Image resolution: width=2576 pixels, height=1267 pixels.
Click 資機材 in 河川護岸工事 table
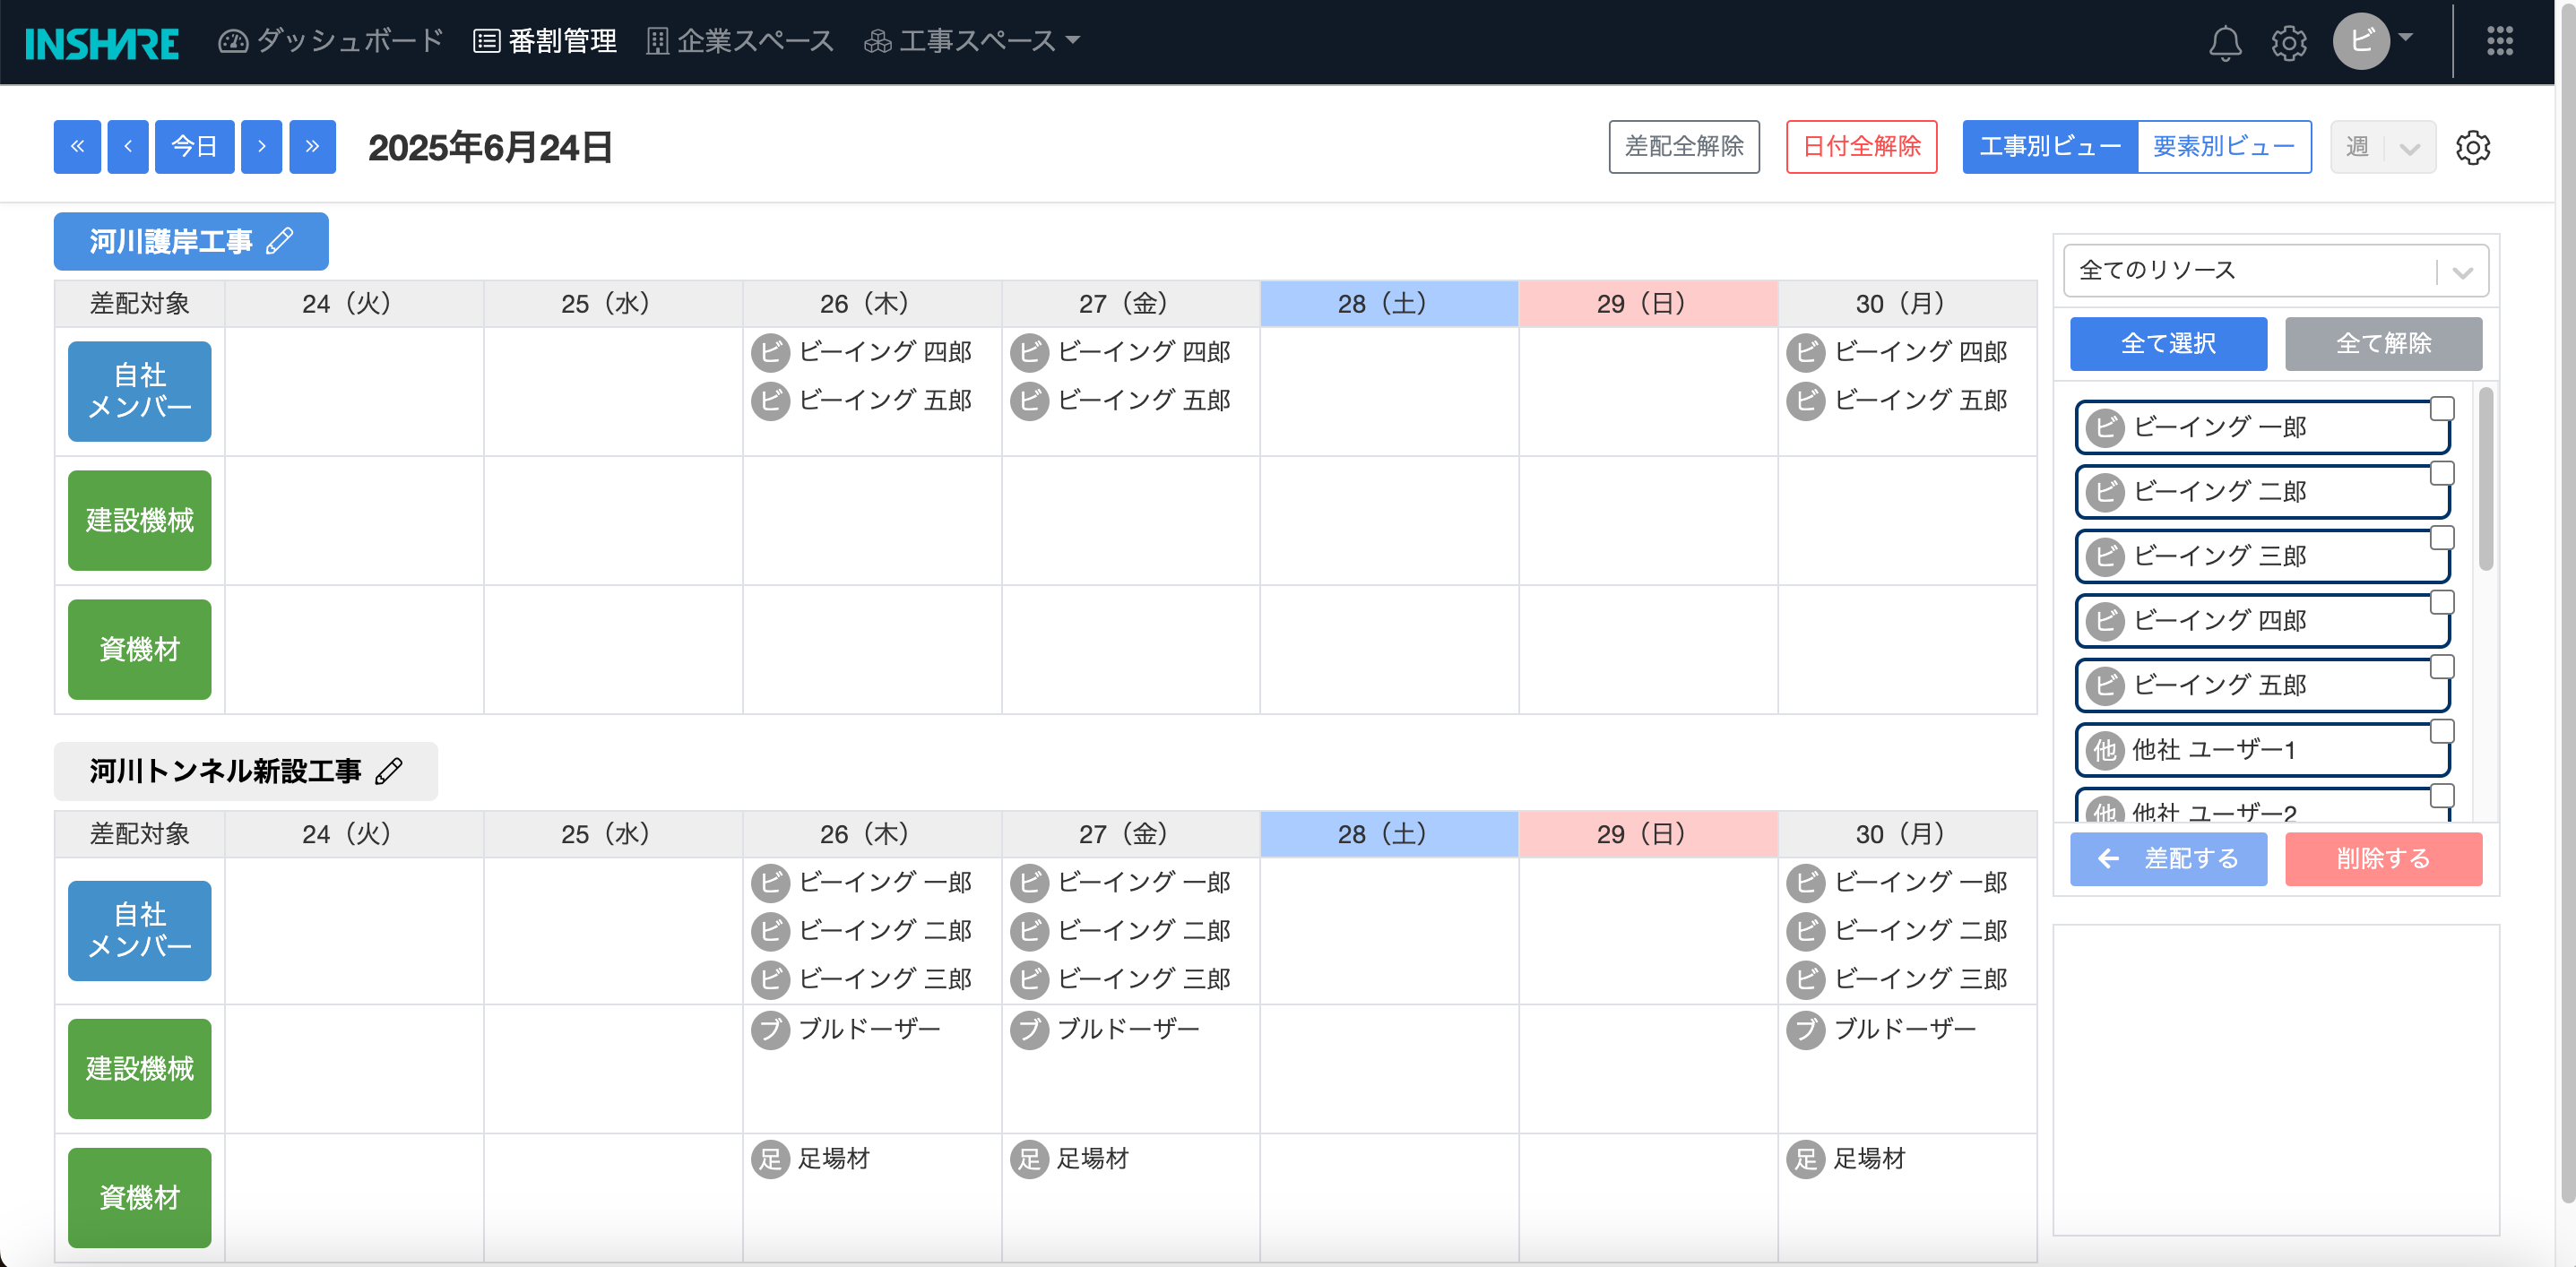pyautogui.click(x=140, y=649)
